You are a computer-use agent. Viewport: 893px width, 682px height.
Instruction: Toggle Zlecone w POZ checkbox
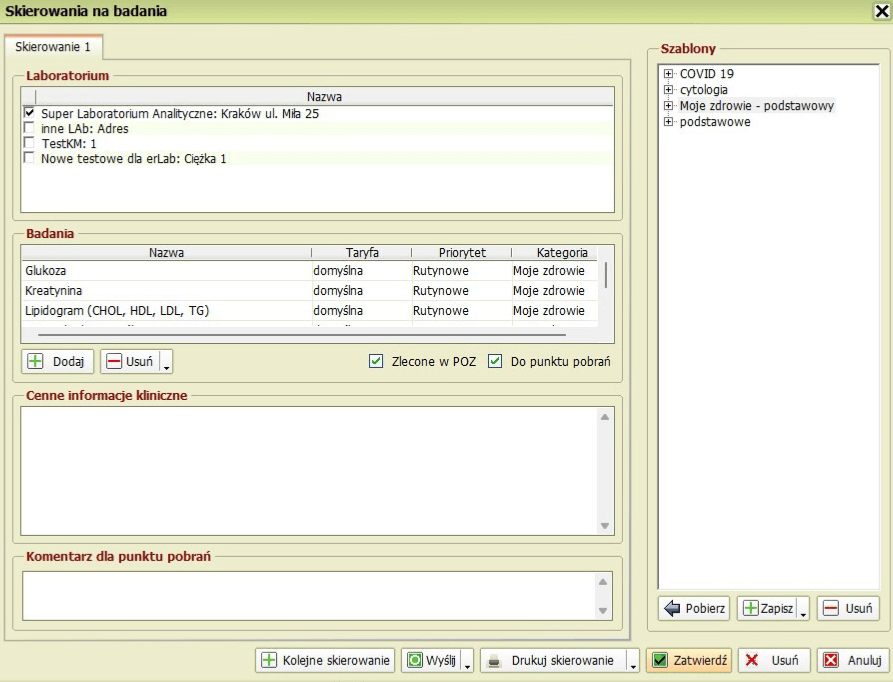click(376, 362)
